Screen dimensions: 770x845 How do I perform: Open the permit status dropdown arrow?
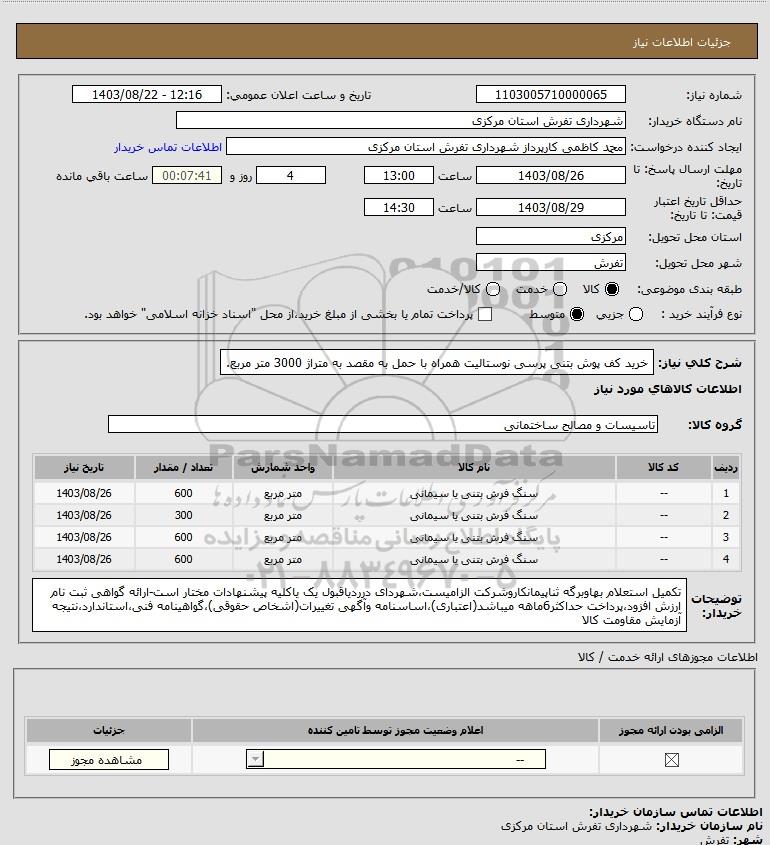point(255,760)
